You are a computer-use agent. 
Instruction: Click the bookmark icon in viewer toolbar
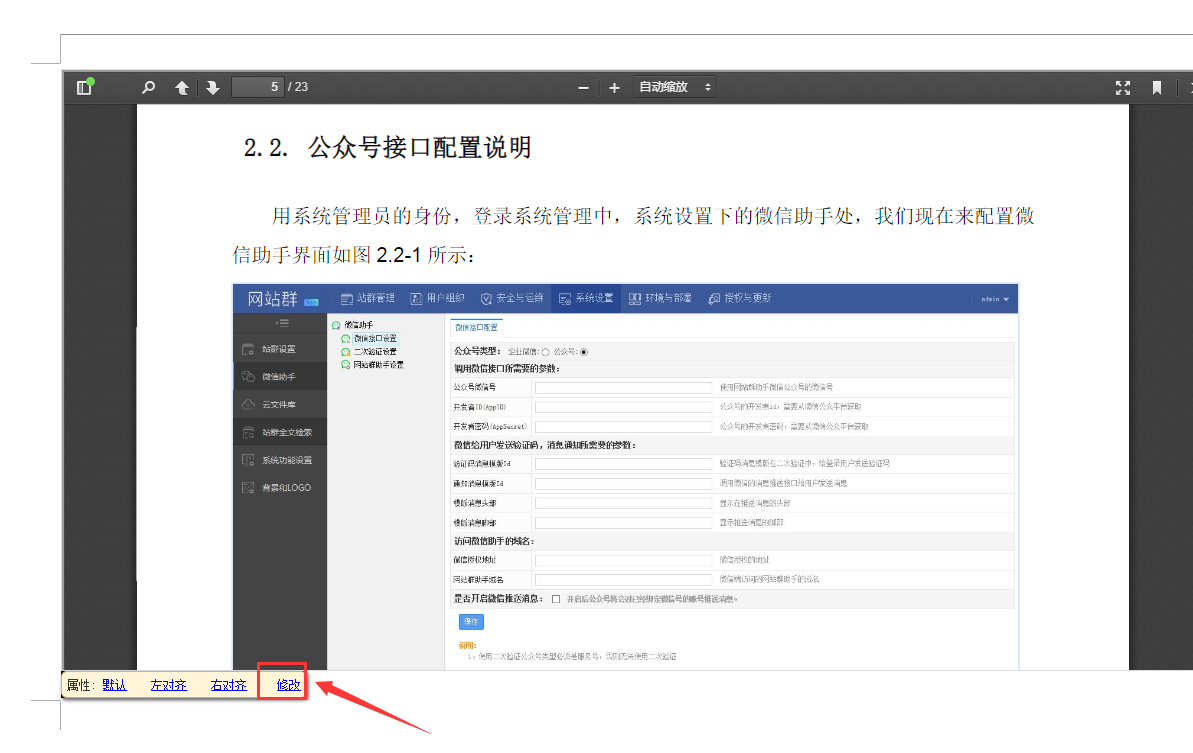1156,88
